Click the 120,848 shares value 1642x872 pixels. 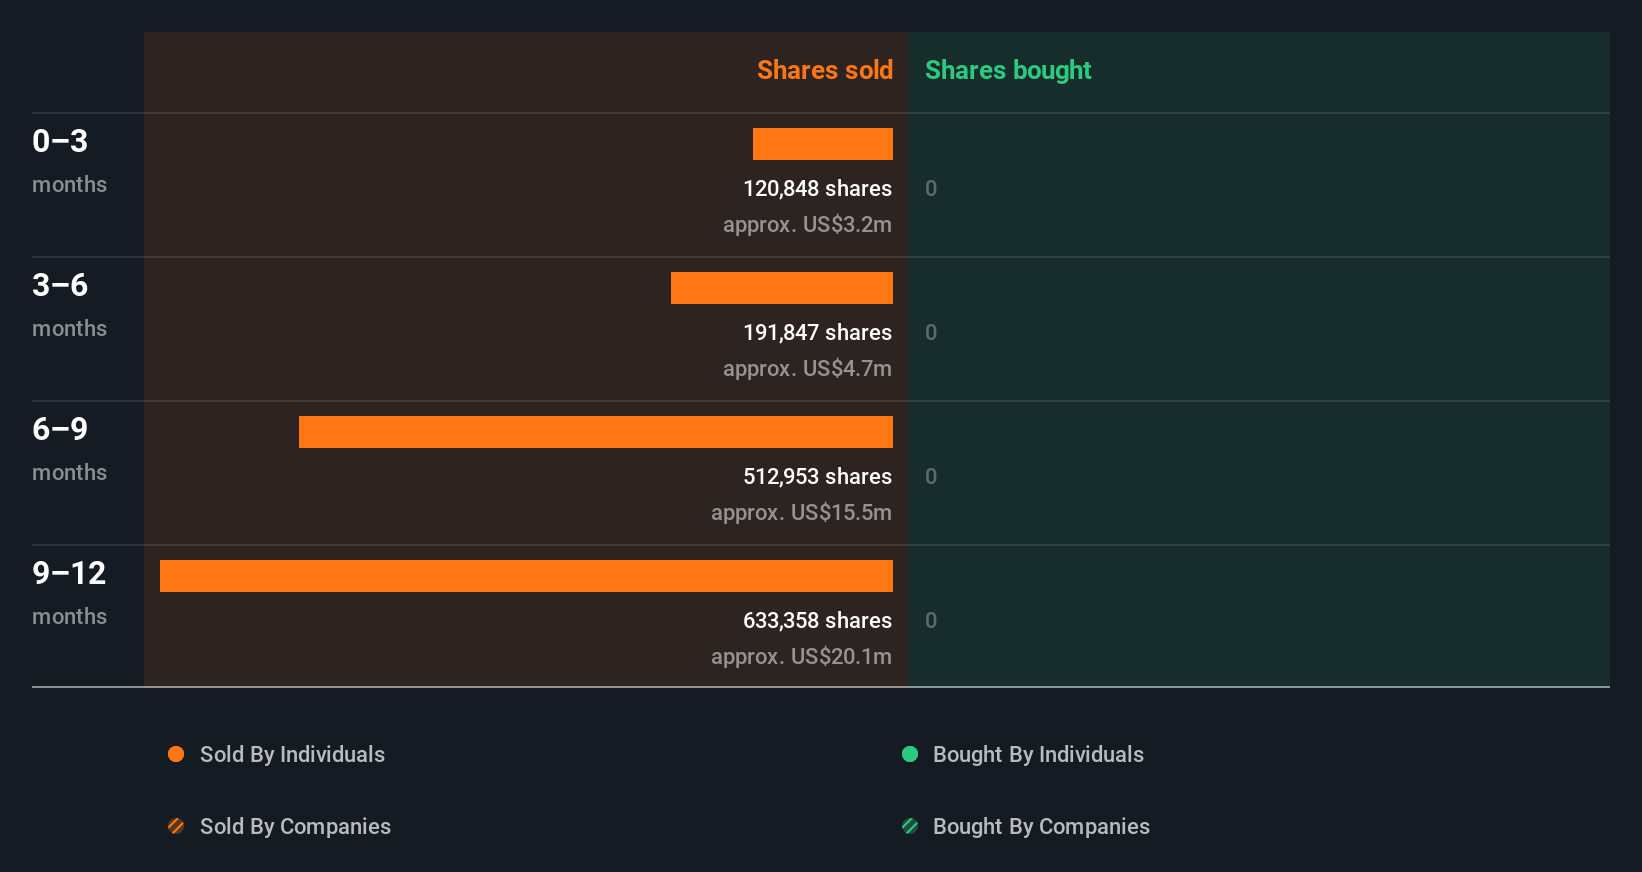coord(817,188)
